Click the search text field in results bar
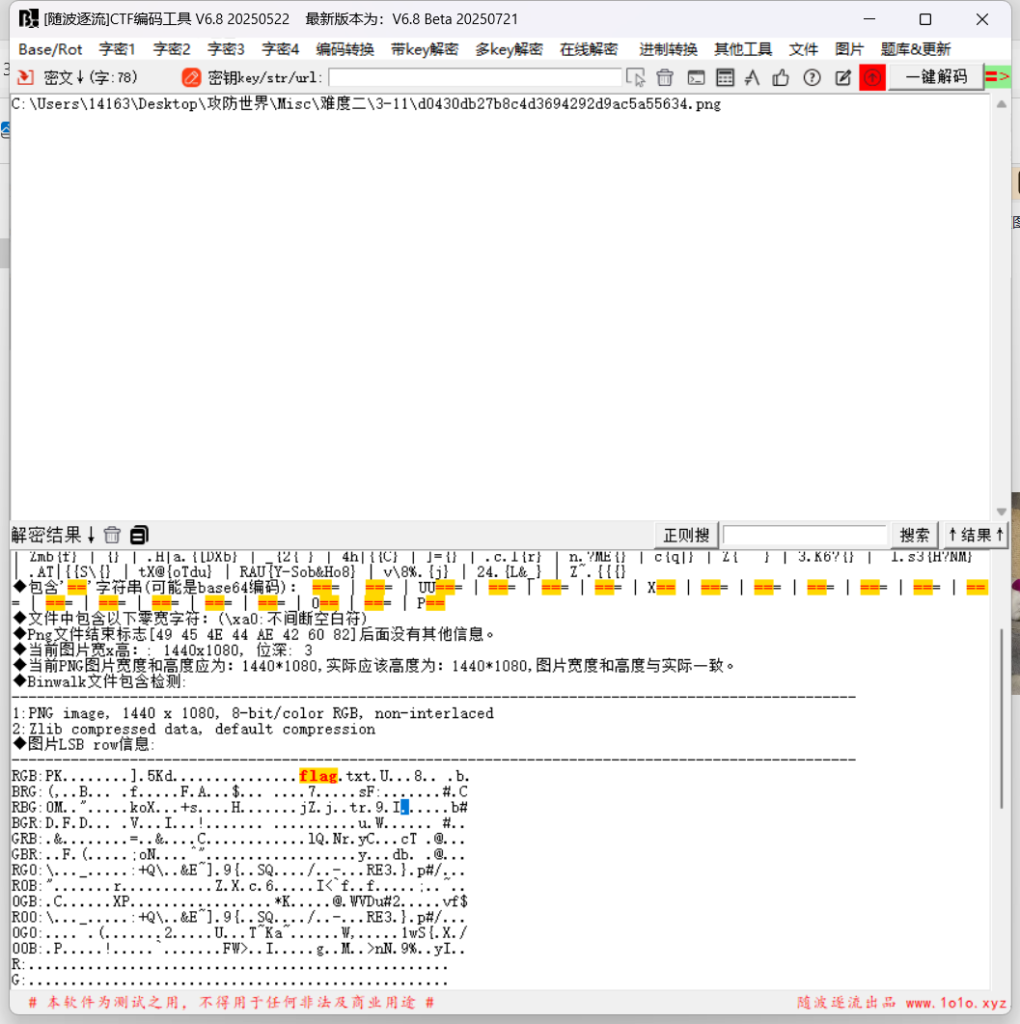Viewport: 1020px width, 1024px height. (804, 535)
